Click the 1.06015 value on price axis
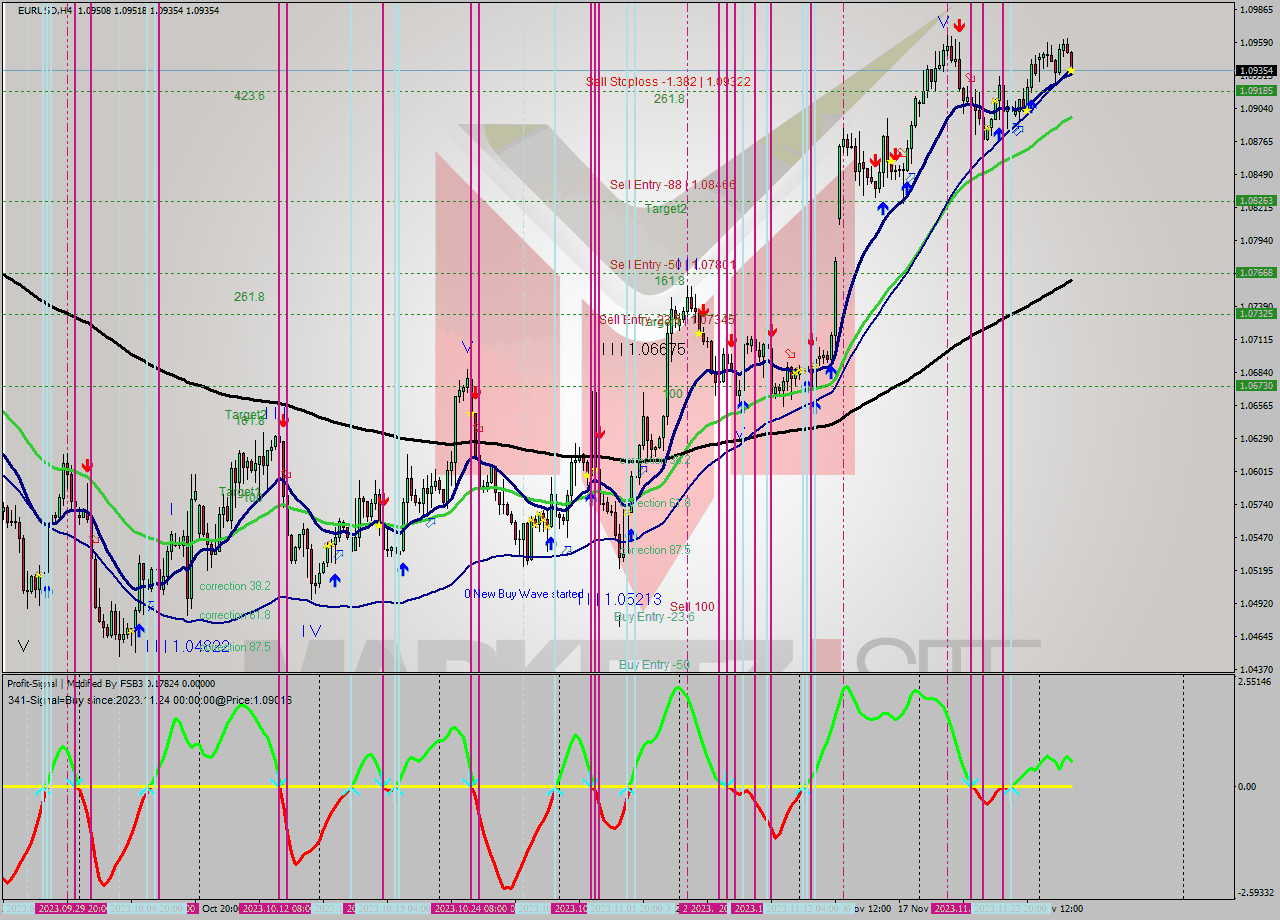The image size is (1280, 920). (1255, 472)
